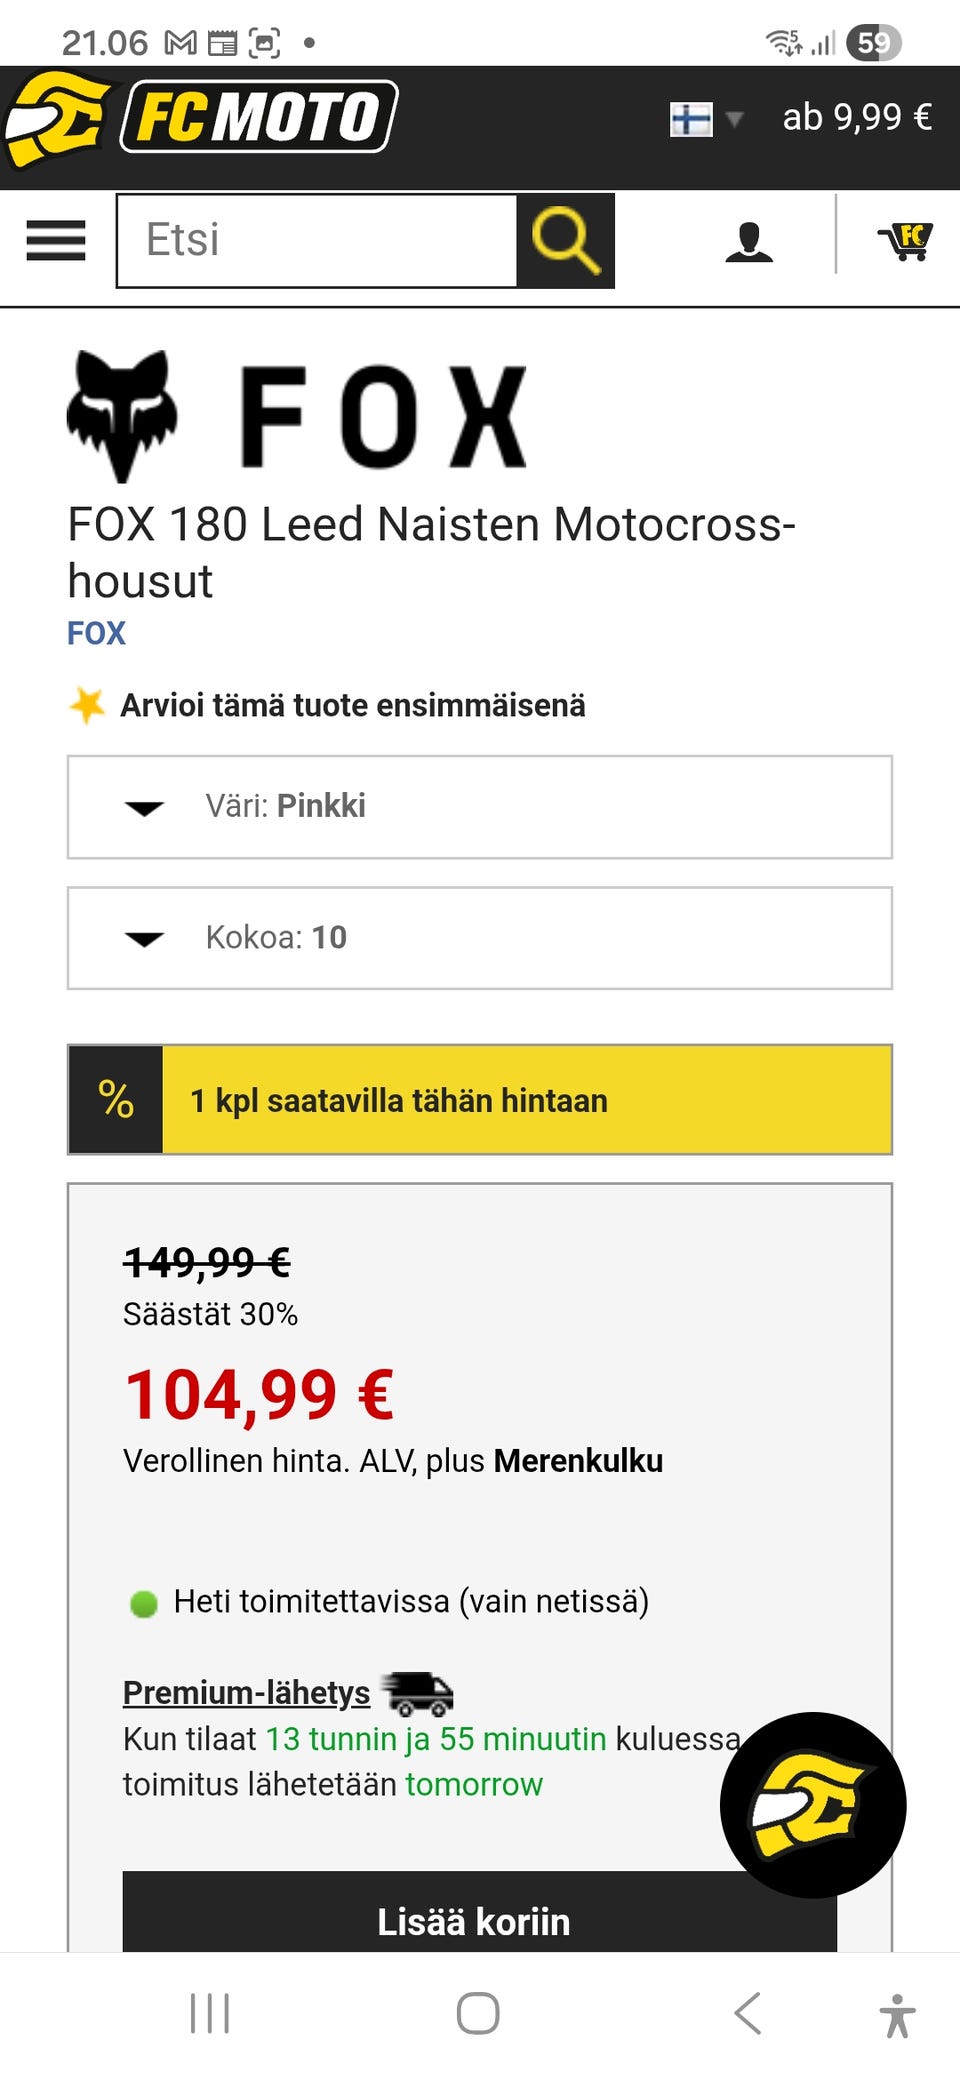
Task: Open the search with the magnifier icon
Action: click(x=565, y=241)
